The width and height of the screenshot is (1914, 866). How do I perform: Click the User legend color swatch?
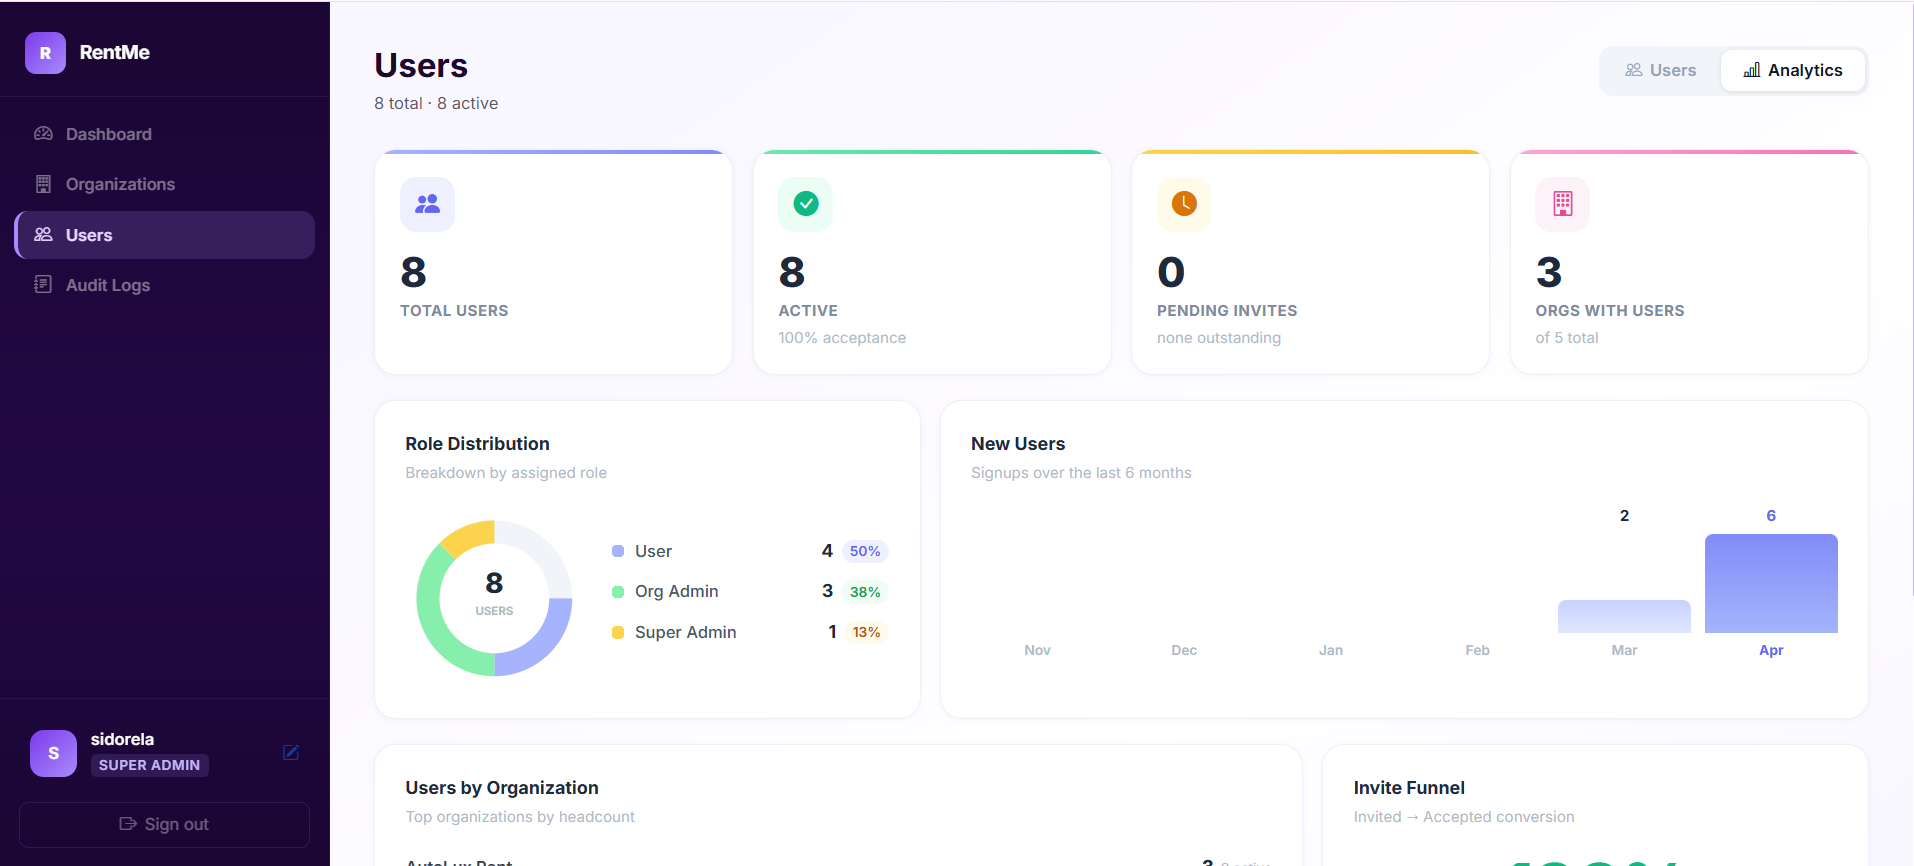pyautogui.click(x=618, y=551)
